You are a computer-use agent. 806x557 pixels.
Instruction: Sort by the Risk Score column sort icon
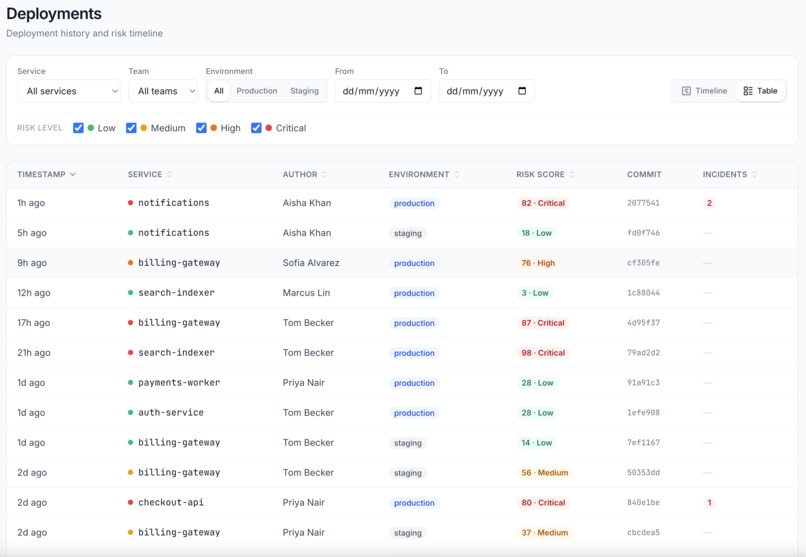pyautogui.click(x=572, y=174)
